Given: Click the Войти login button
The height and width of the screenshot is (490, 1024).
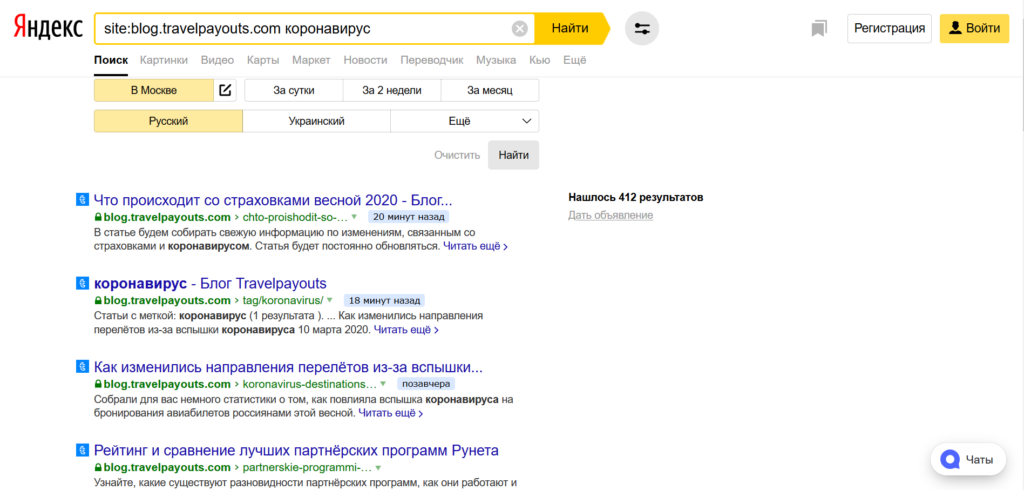Looking at the screenshot, I should point(974,29).
